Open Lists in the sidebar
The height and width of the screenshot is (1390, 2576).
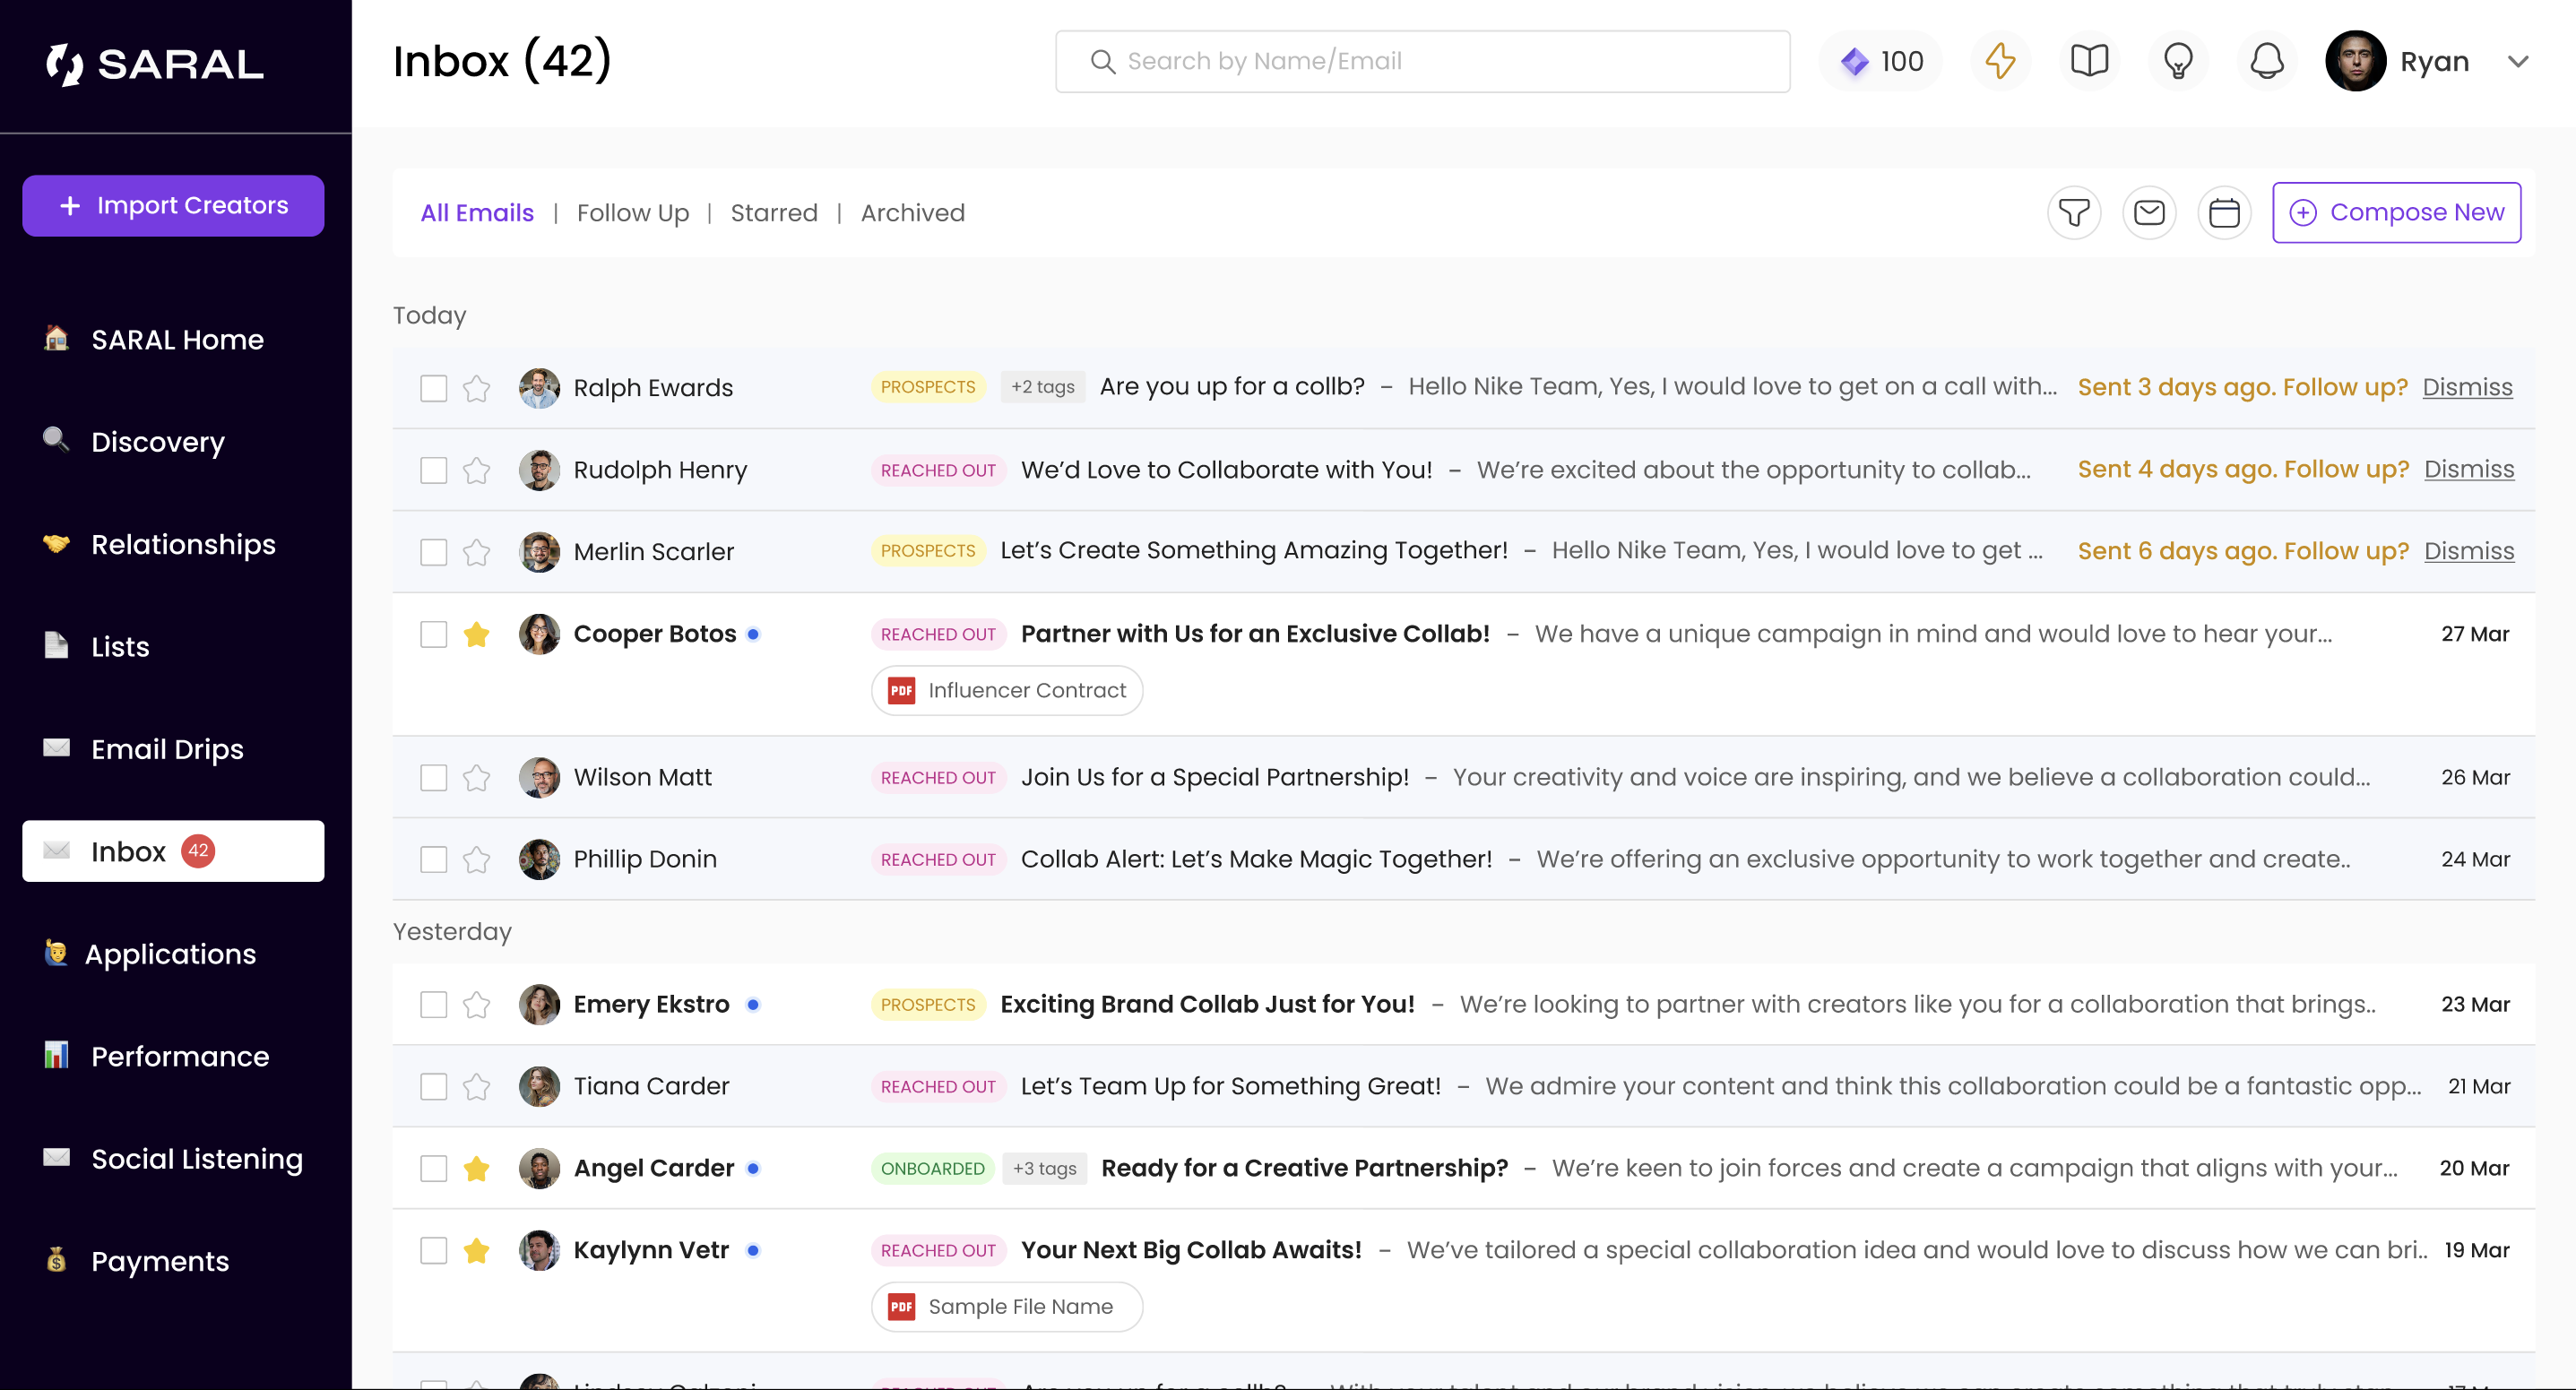point(173,647)
